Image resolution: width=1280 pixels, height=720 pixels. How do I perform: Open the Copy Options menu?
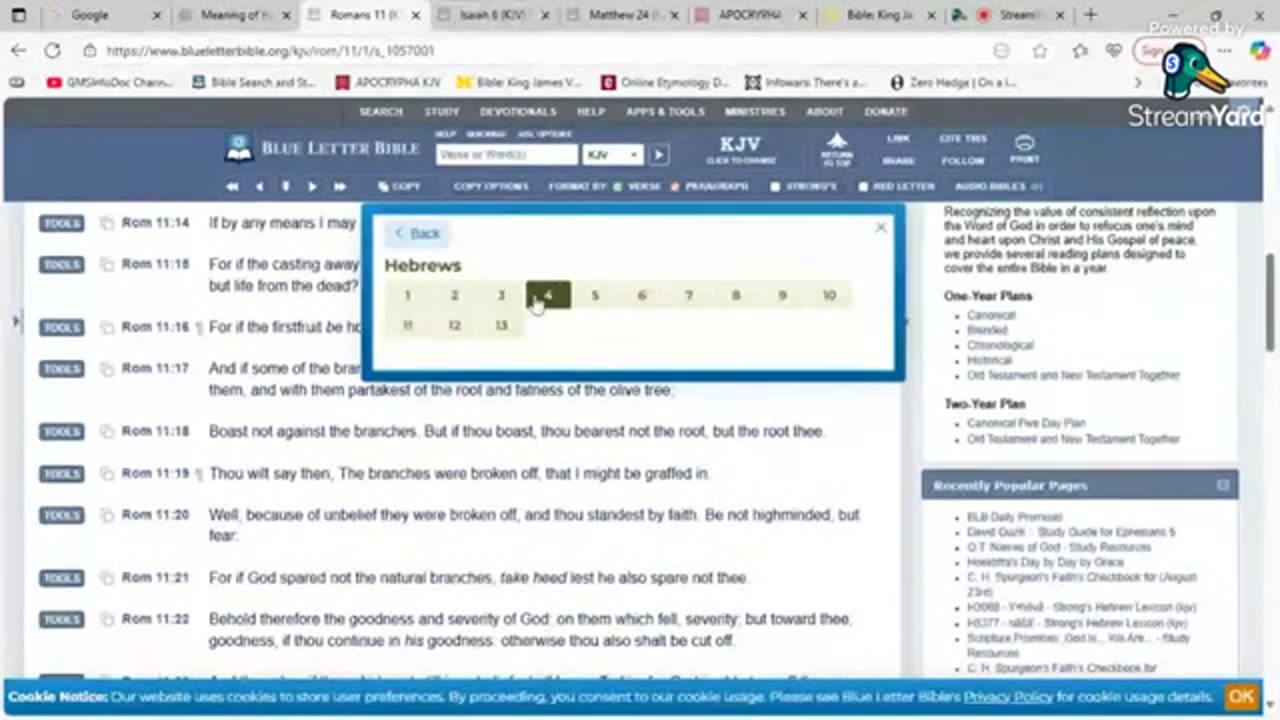[x=491, y=187]
